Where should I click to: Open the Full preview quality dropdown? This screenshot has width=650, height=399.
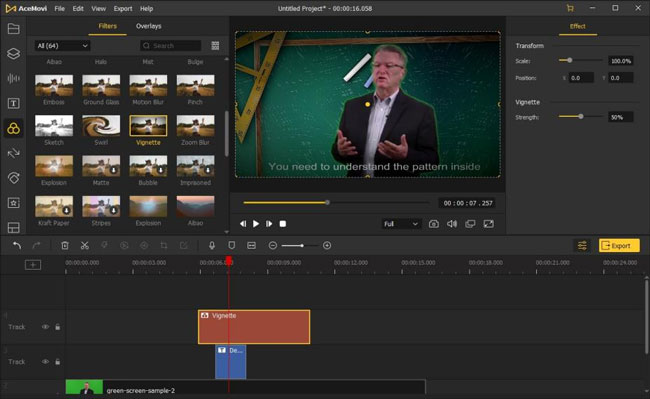[401, 224]
